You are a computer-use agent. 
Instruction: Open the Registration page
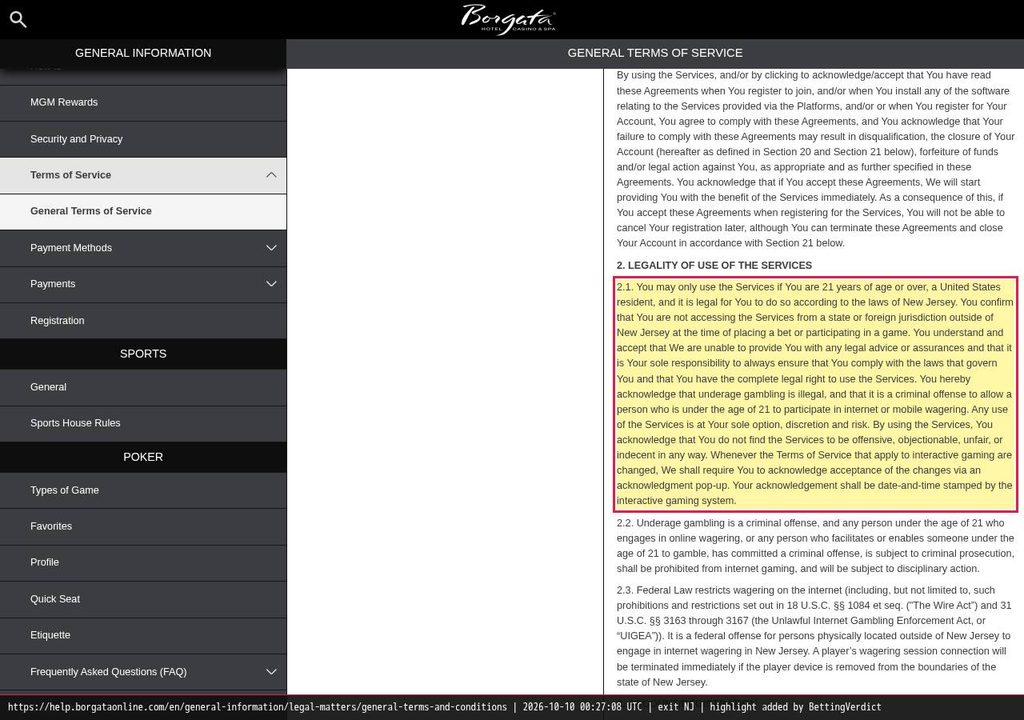coord(143,321)
